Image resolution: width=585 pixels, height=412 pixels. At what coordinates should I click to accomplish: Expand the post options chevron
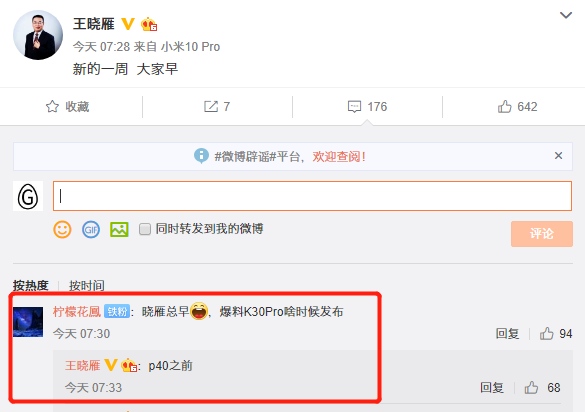[566, 15]
